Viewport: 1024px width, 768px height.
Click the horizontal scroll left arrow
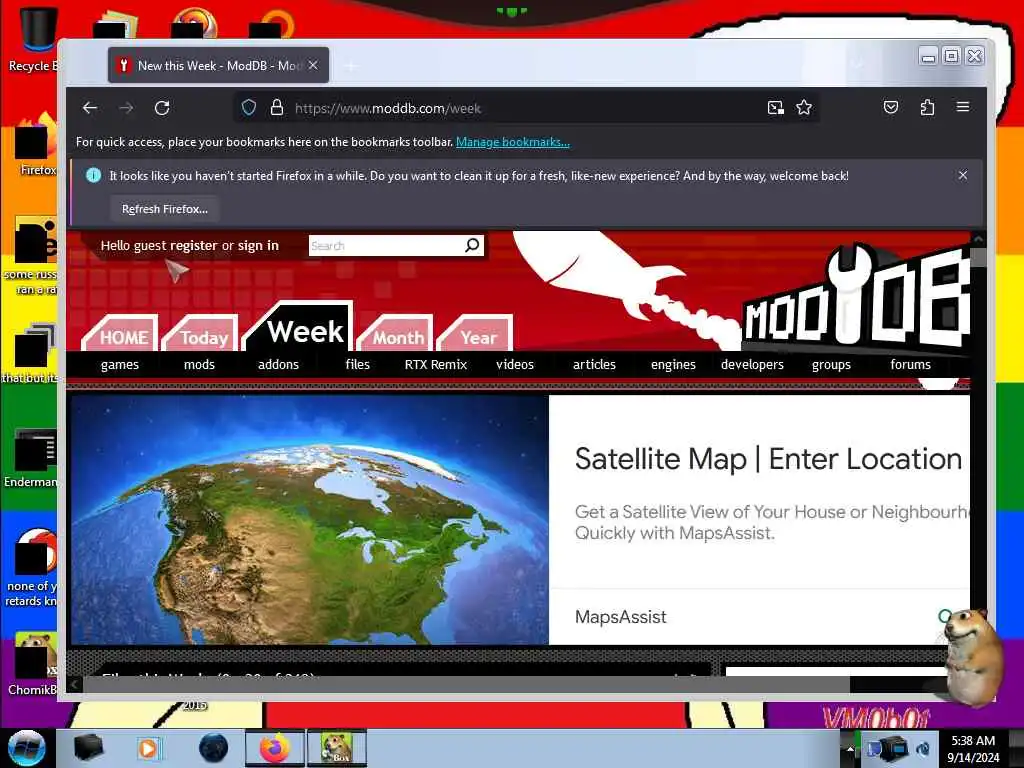[74, 684]
